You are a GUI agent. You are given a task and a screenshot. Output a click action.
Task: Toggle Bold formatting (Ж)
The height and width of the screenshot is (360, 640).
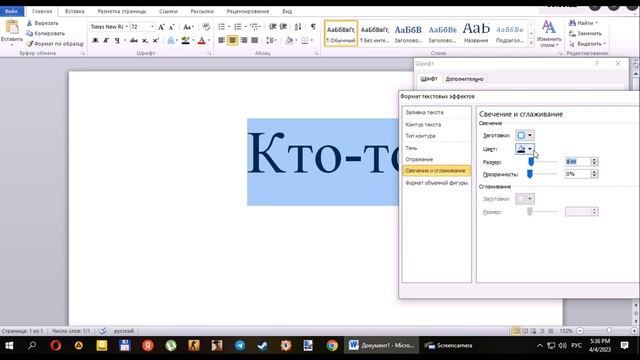click(x=95, y=40)
